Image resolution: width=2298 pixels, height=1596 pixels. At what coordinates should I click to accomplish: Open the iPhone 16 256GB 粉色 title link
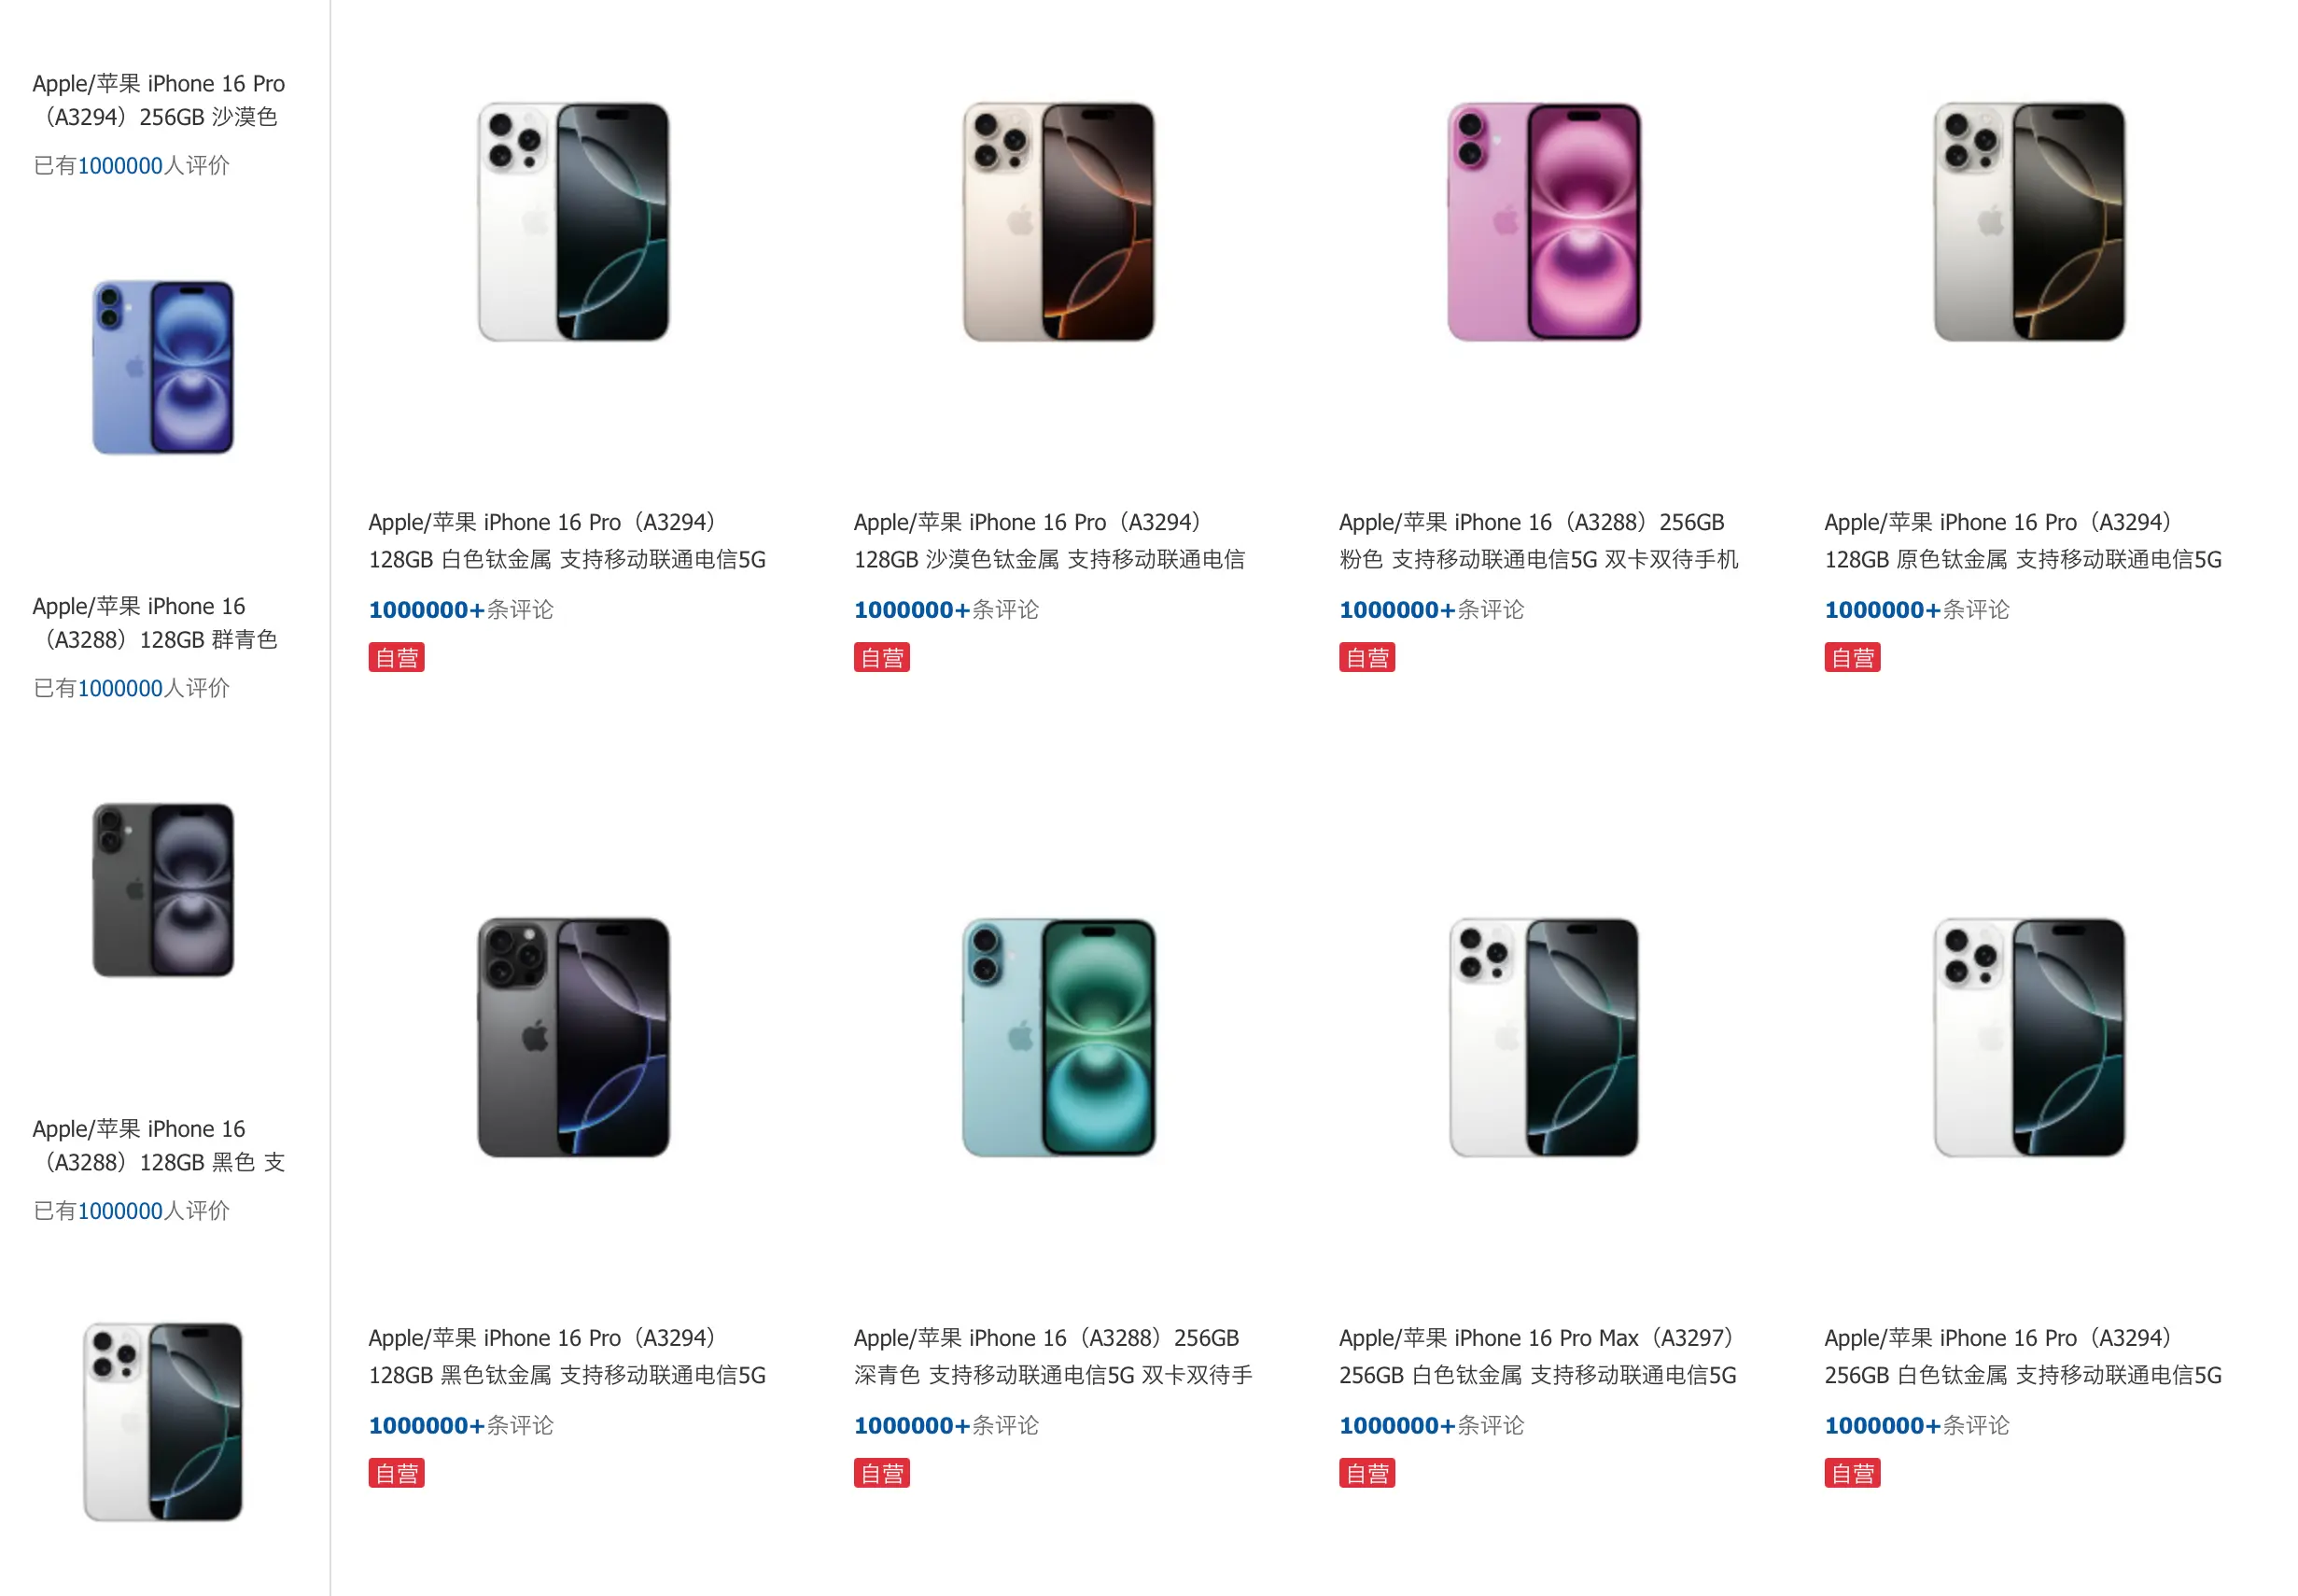pos(1537,540)
